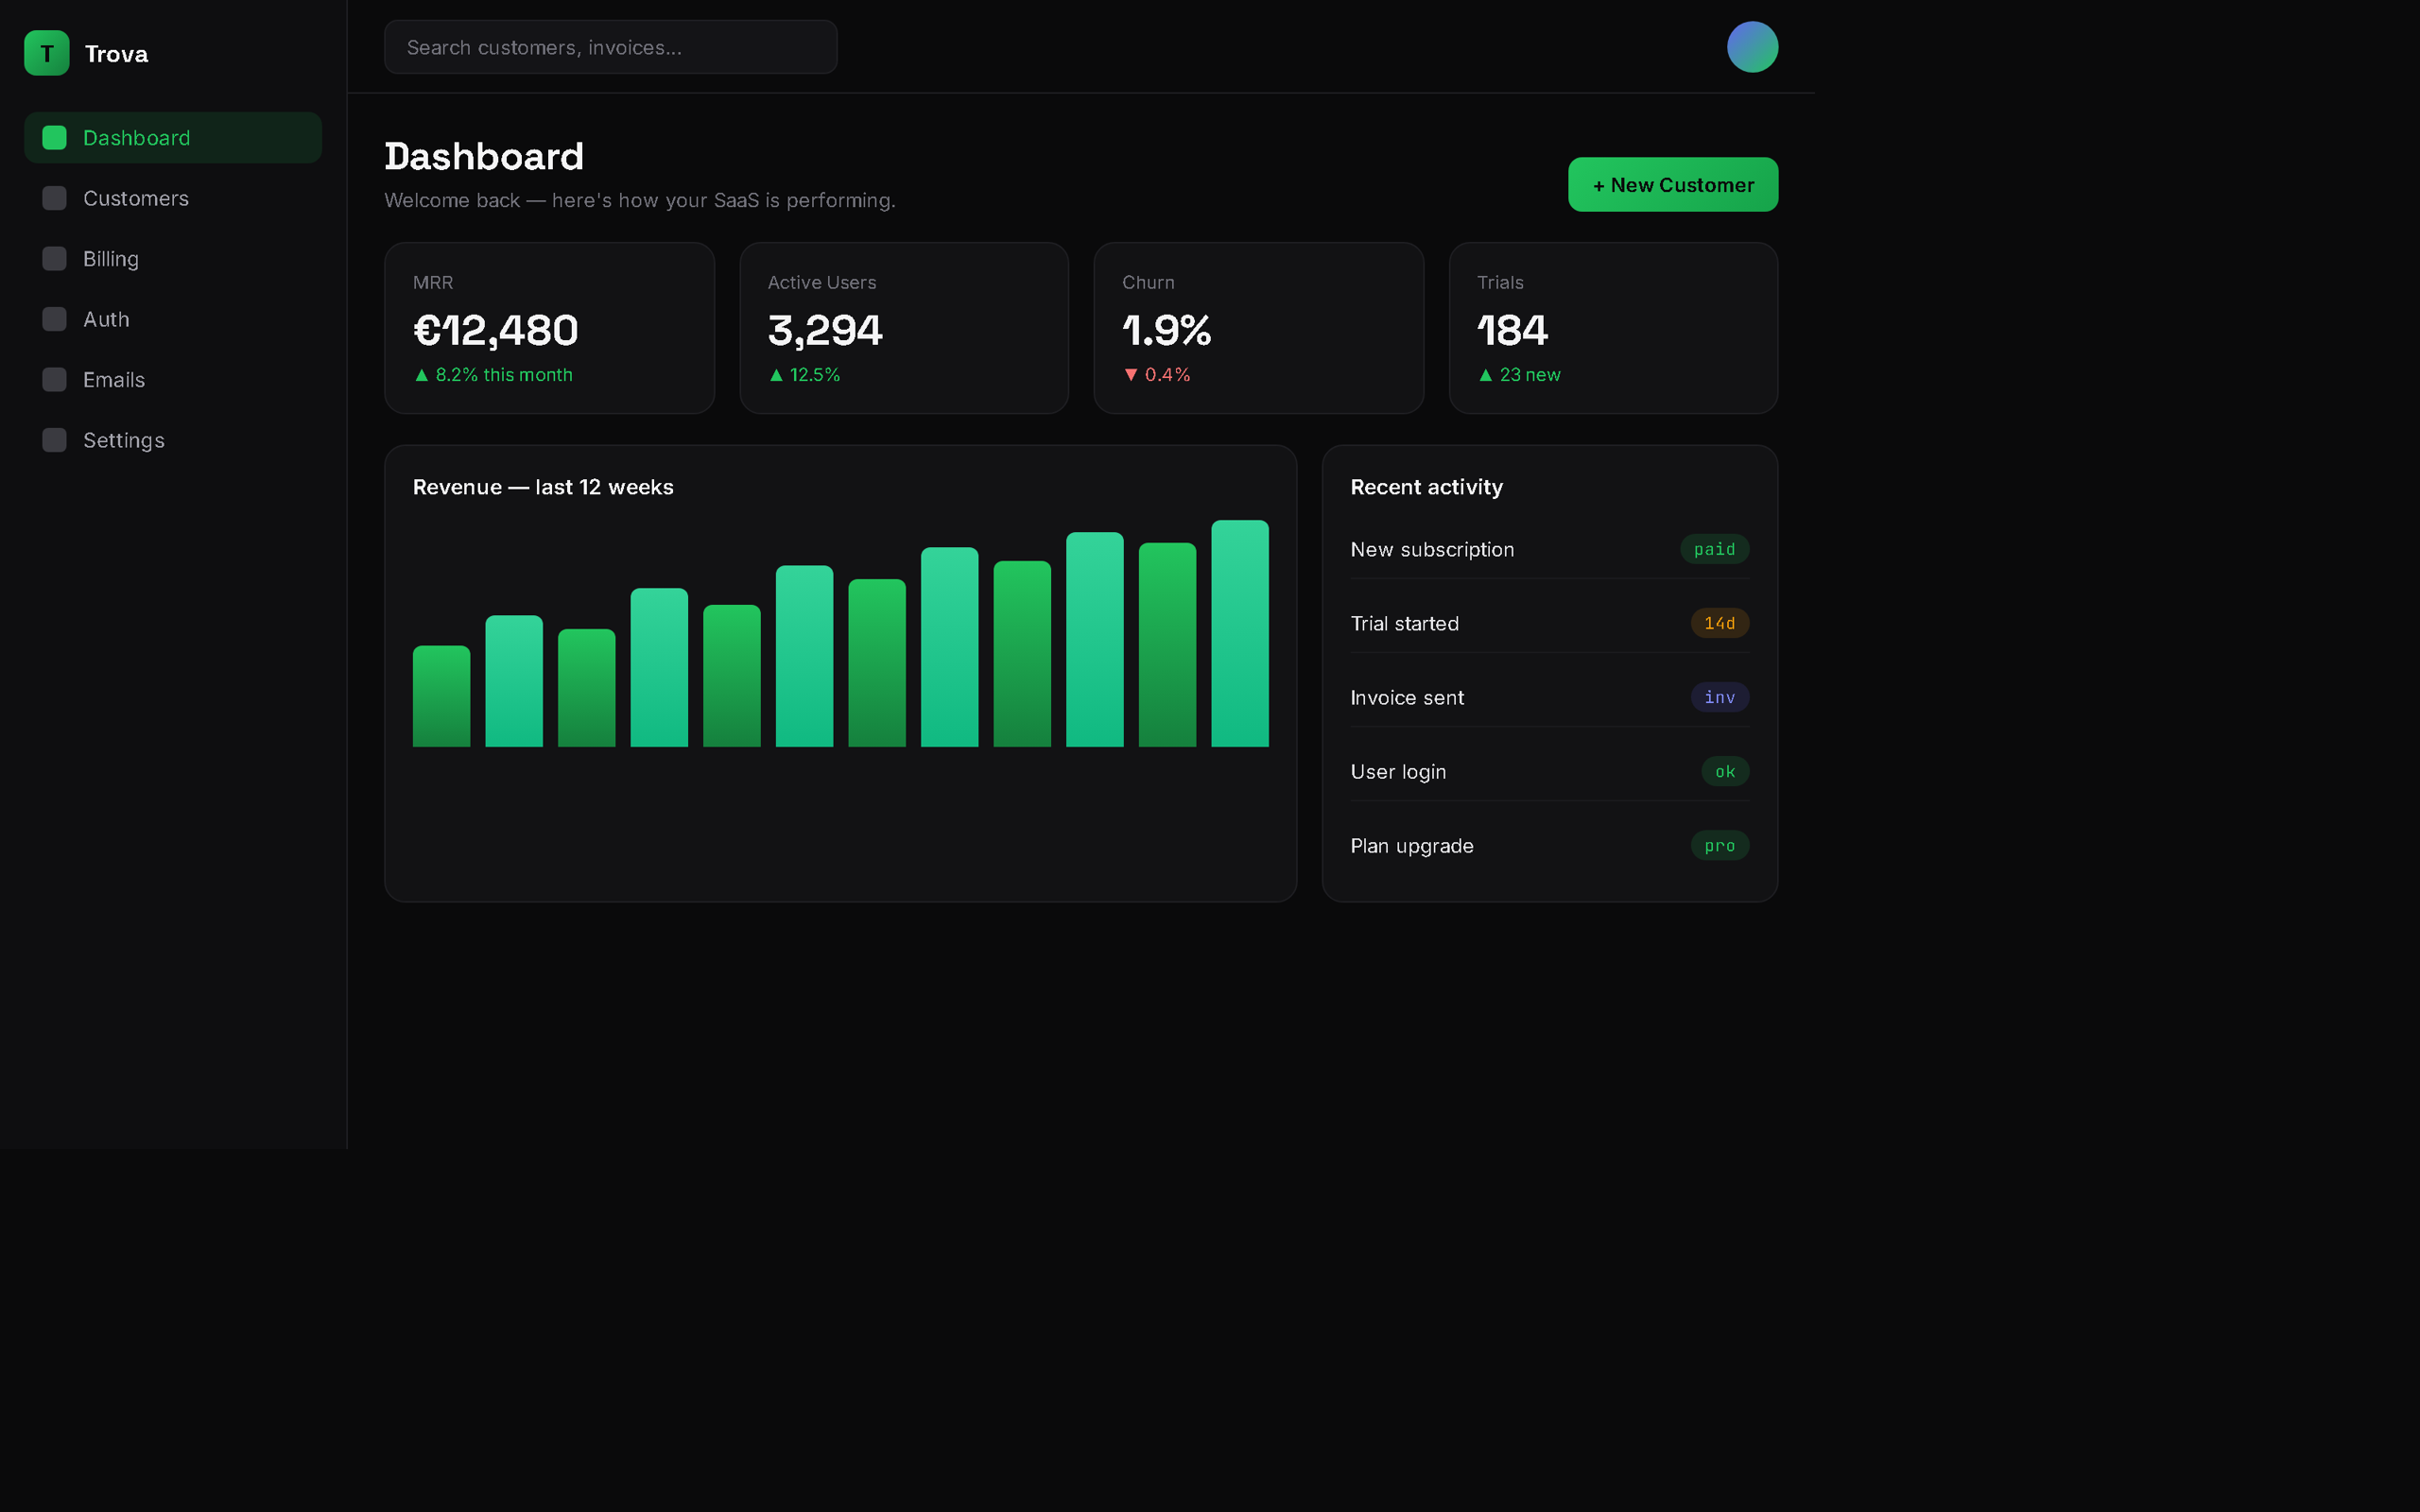Click the Trials value 184

(x=1512, y=330)
